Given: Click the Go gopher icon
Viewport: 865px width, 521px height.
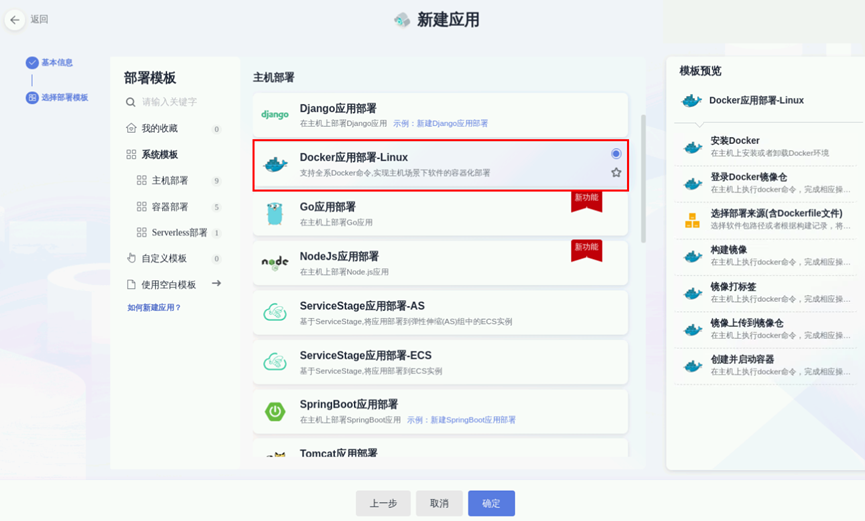Looking at the screenshot, I should pos(275,214).
